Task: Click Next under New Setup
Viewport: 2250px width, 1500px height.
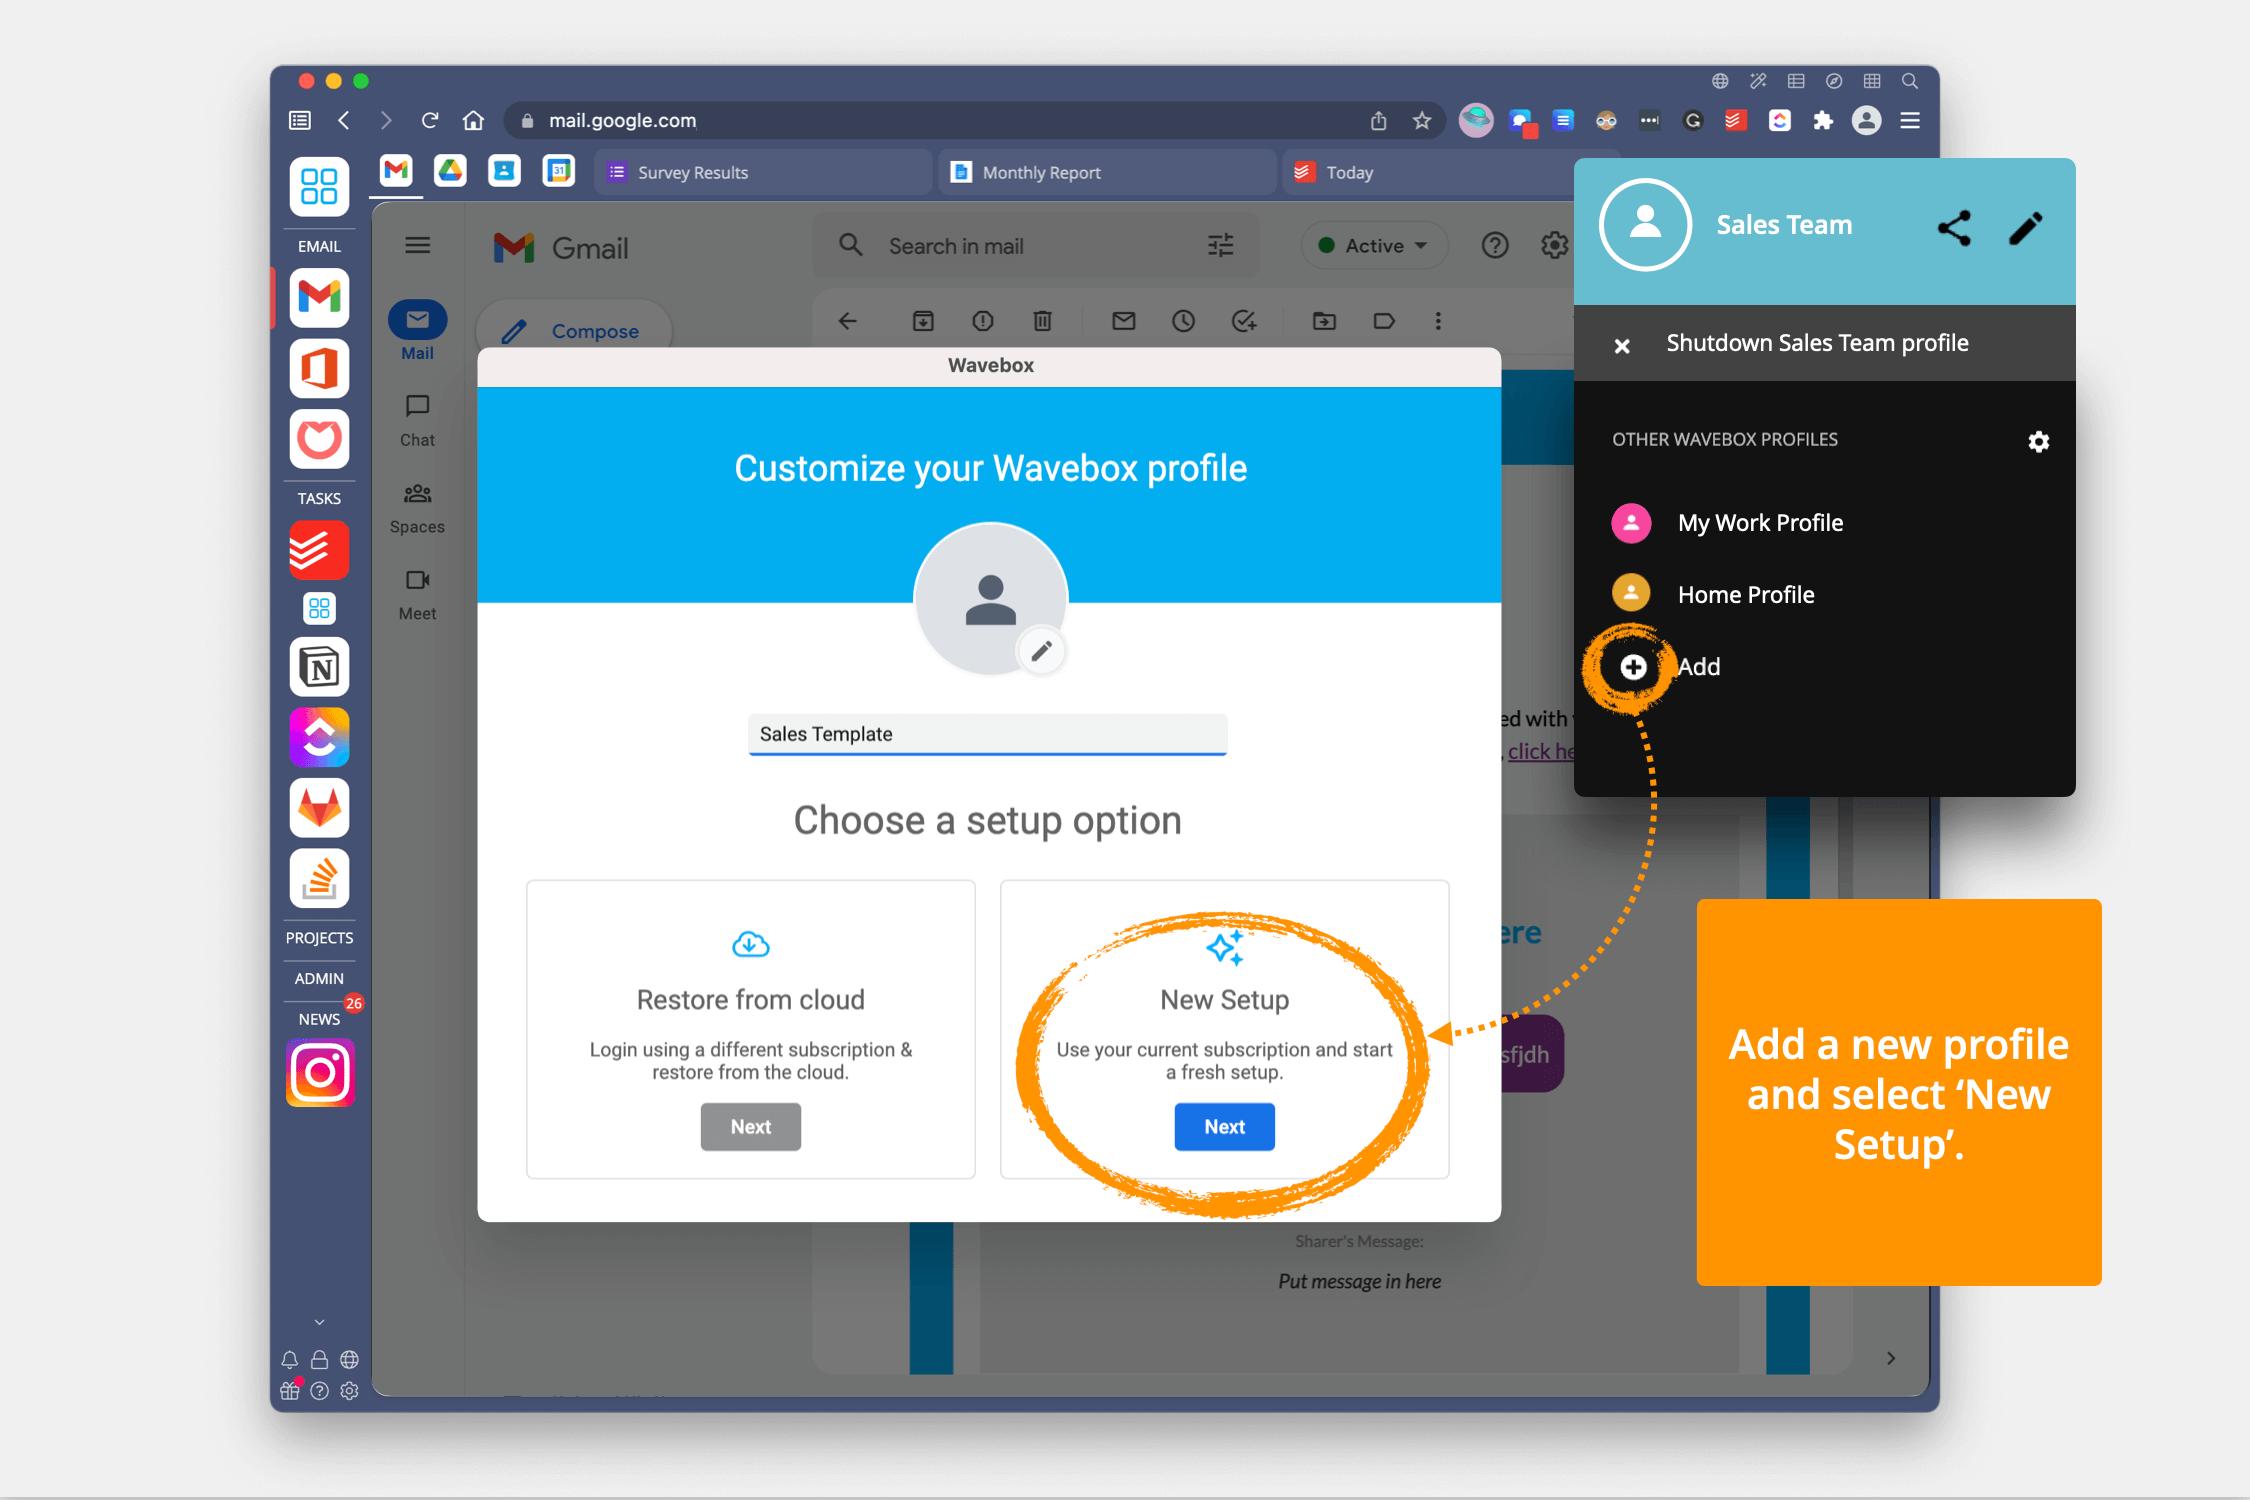Action: [1224, 1127]
